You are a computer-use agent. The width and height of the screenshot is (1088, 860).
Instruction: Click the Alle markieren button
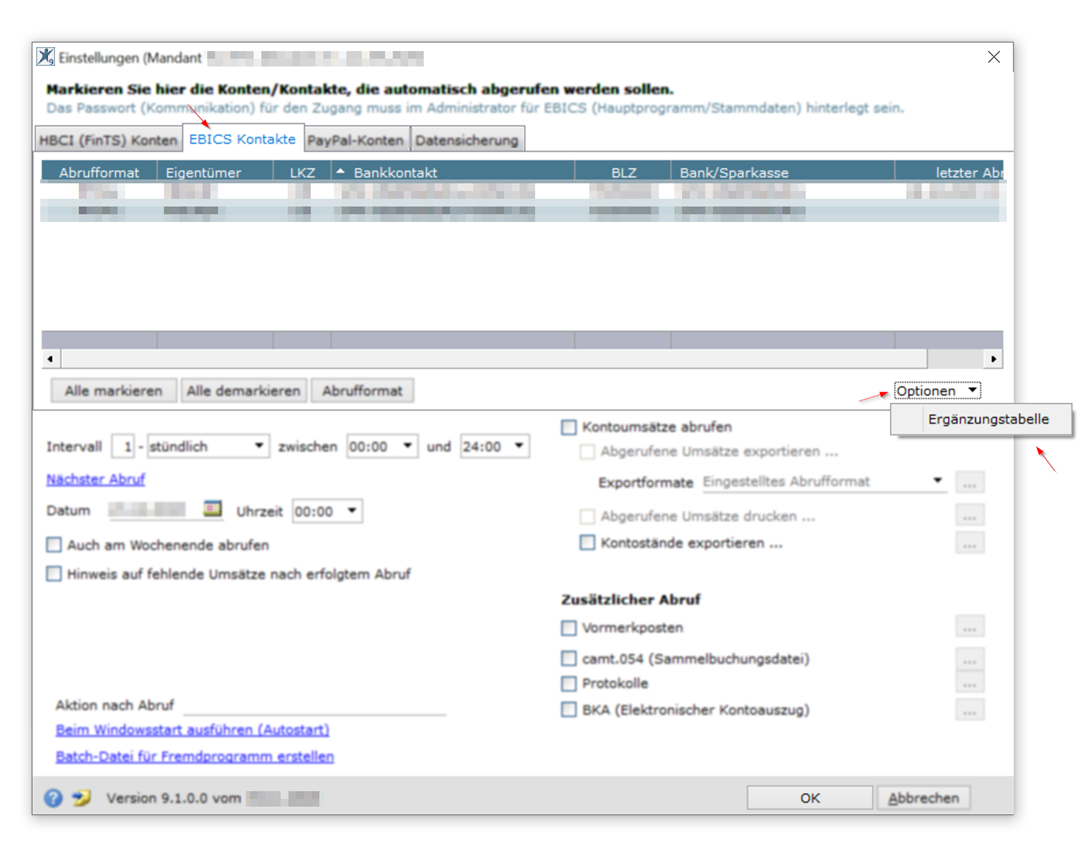113,391
